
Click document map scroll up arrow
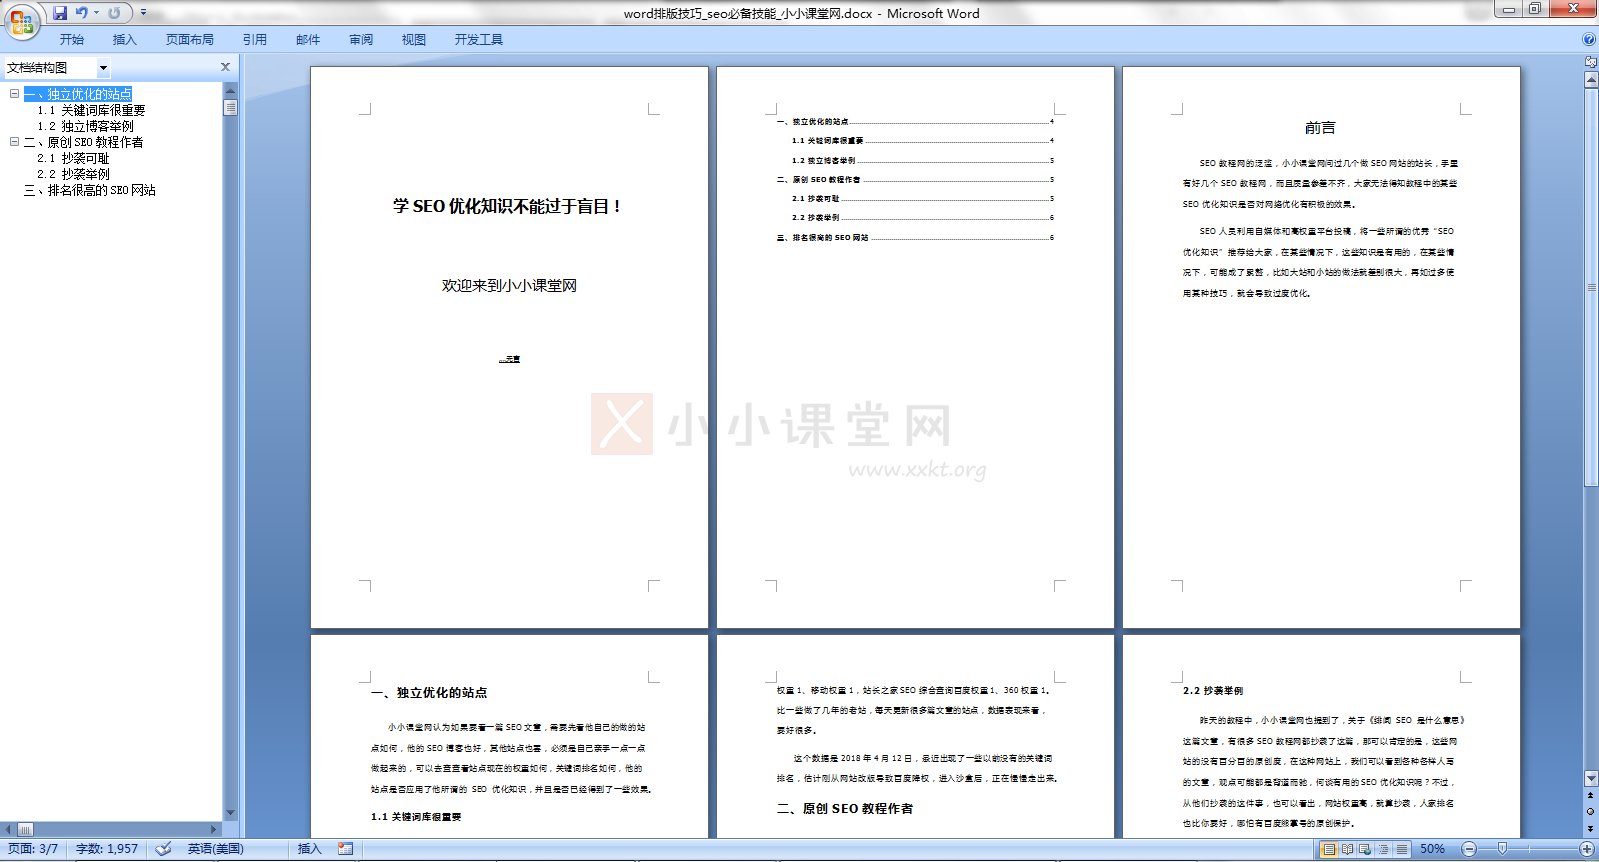[x=230, y=90]
